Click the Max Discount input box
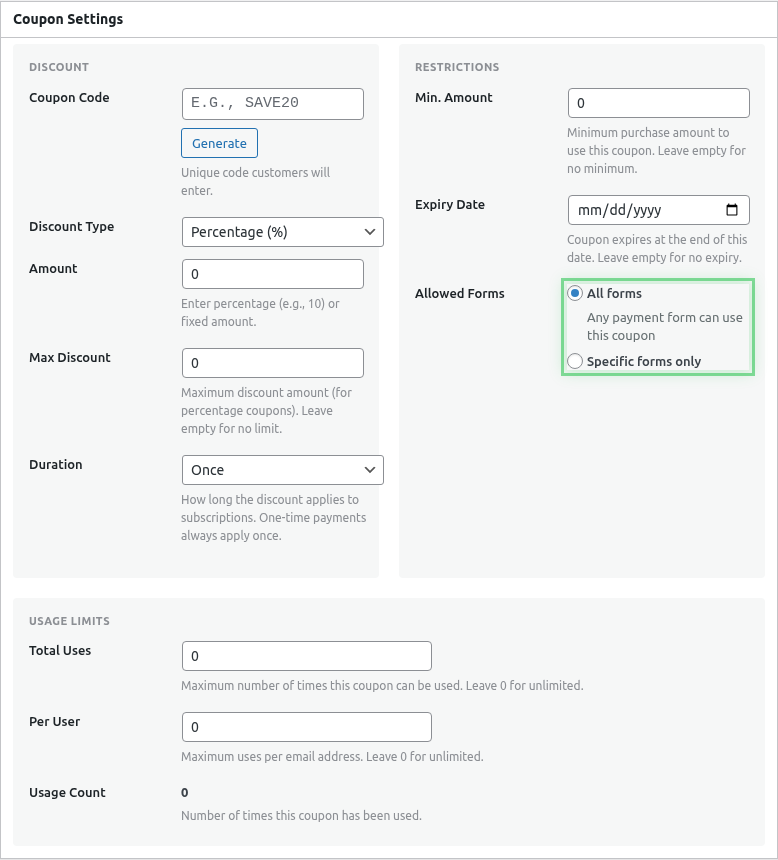Image resolution: width=778 pixels, height=860 pixels. tap(272, 362)
